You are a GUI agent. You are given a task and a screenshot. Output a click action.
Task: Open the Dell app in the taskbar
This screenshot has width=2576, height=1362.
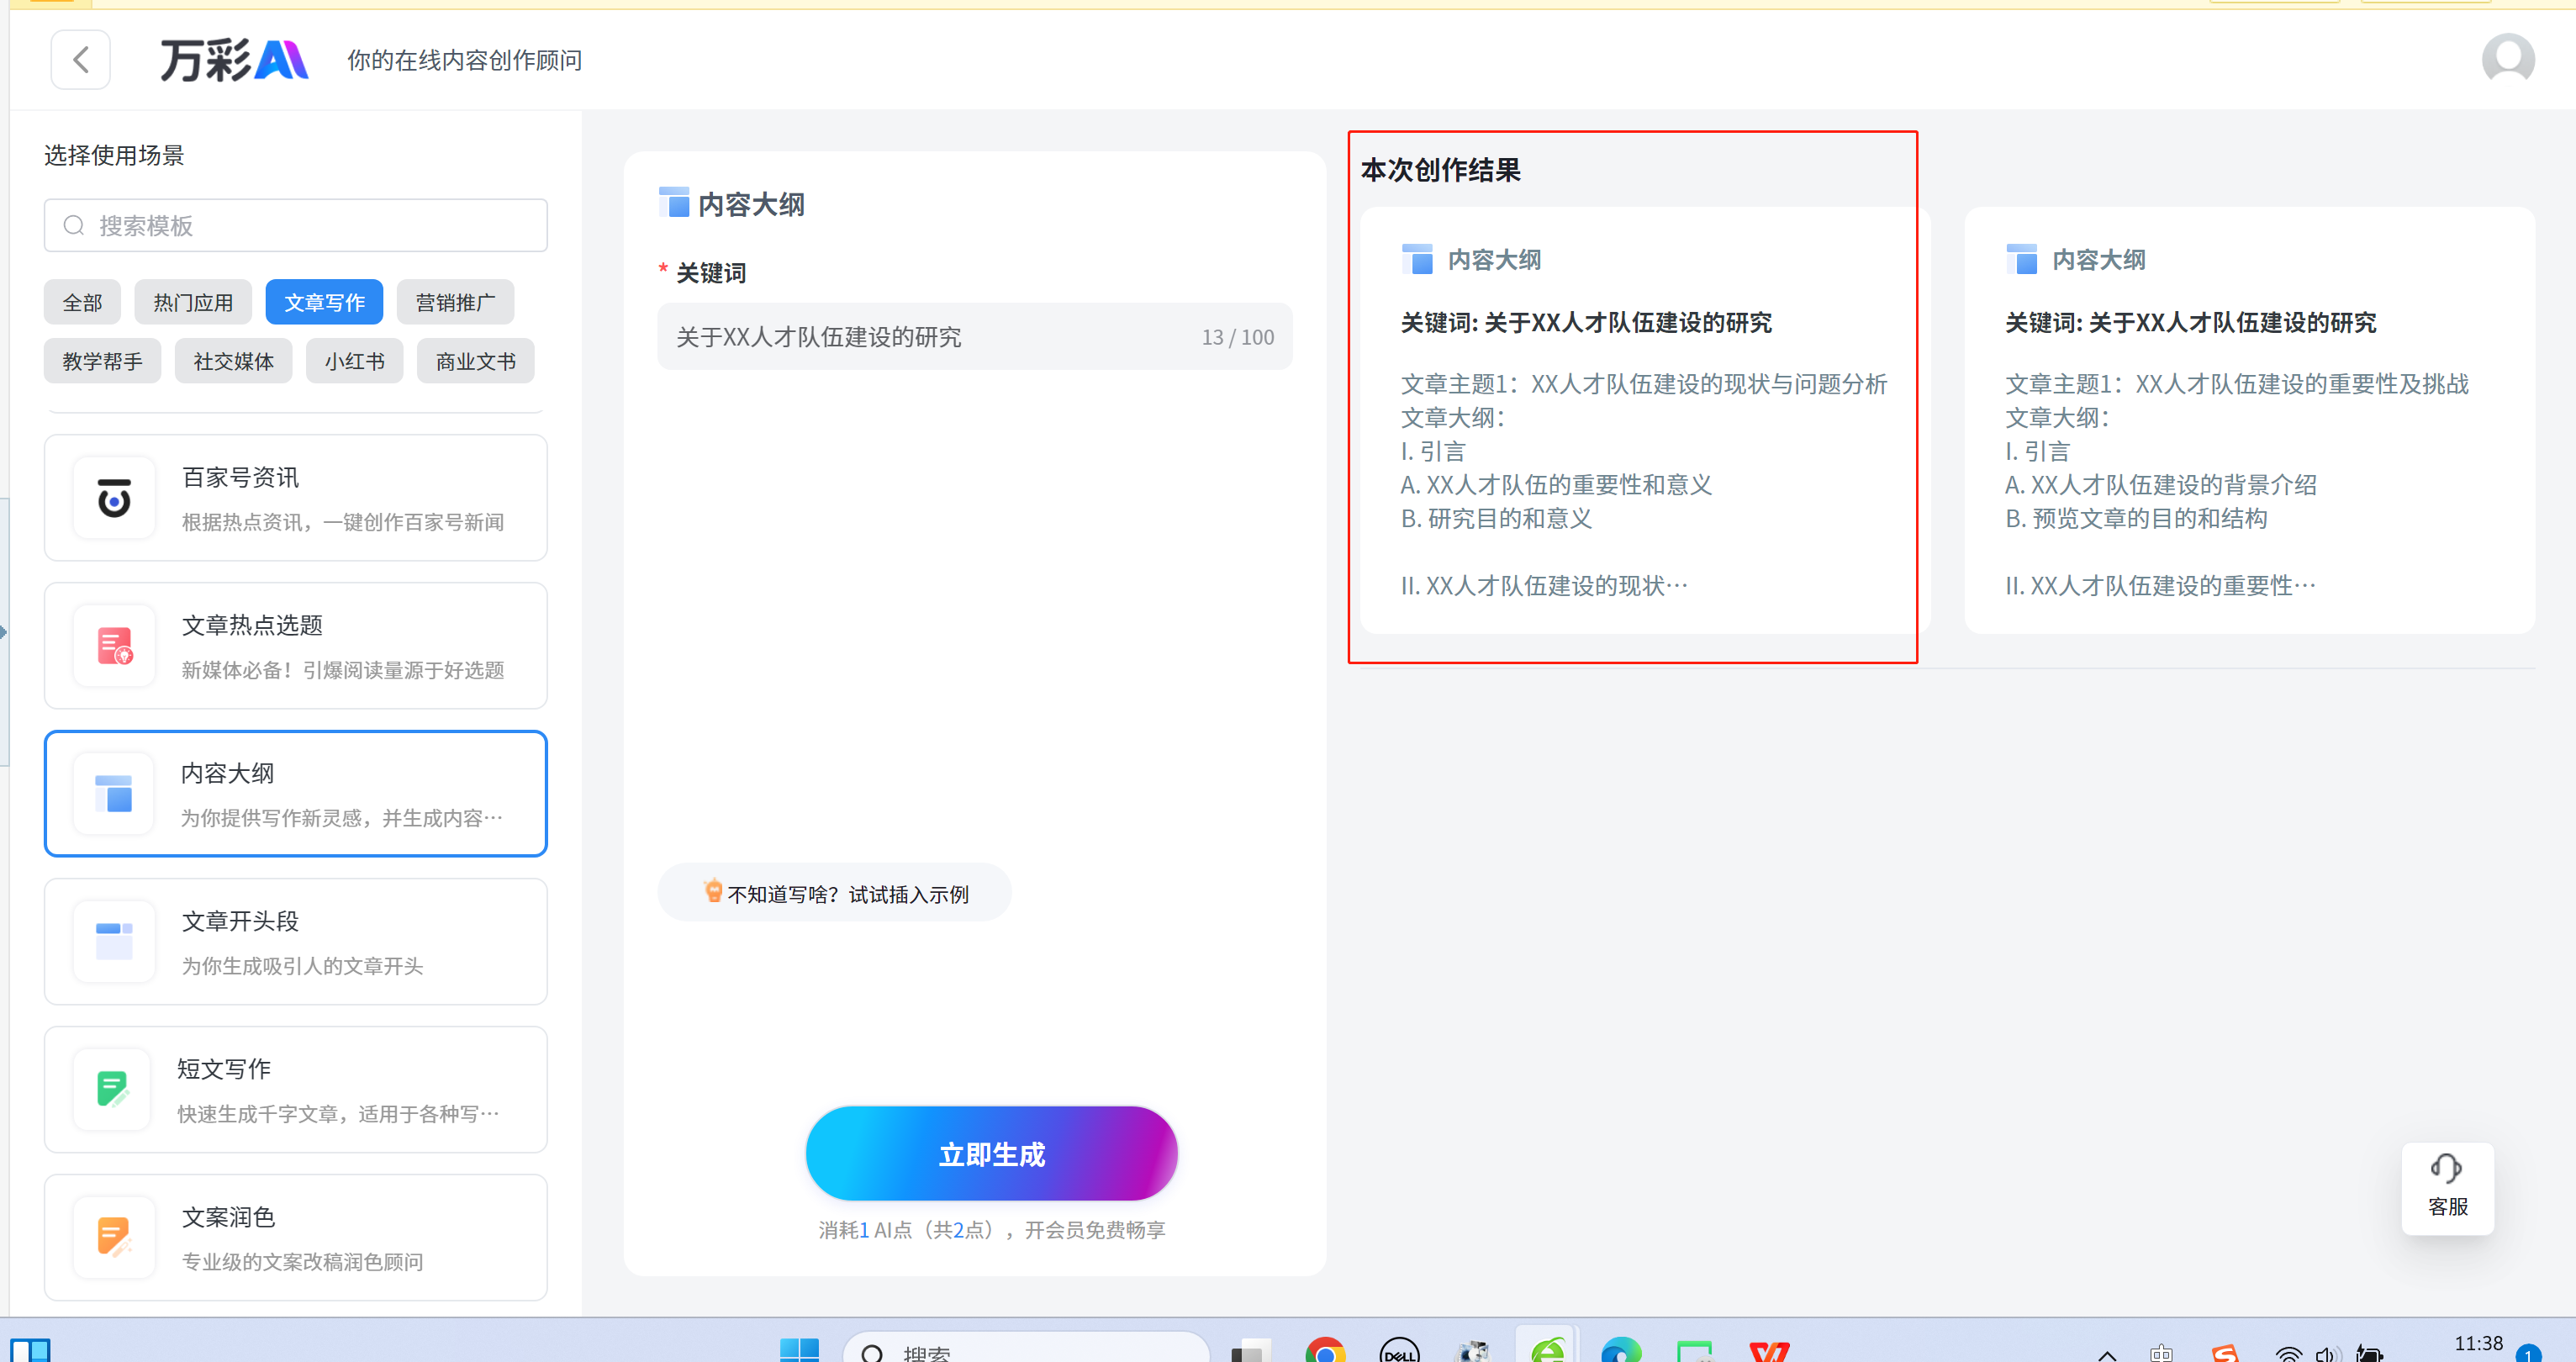click(1399, 1350)
